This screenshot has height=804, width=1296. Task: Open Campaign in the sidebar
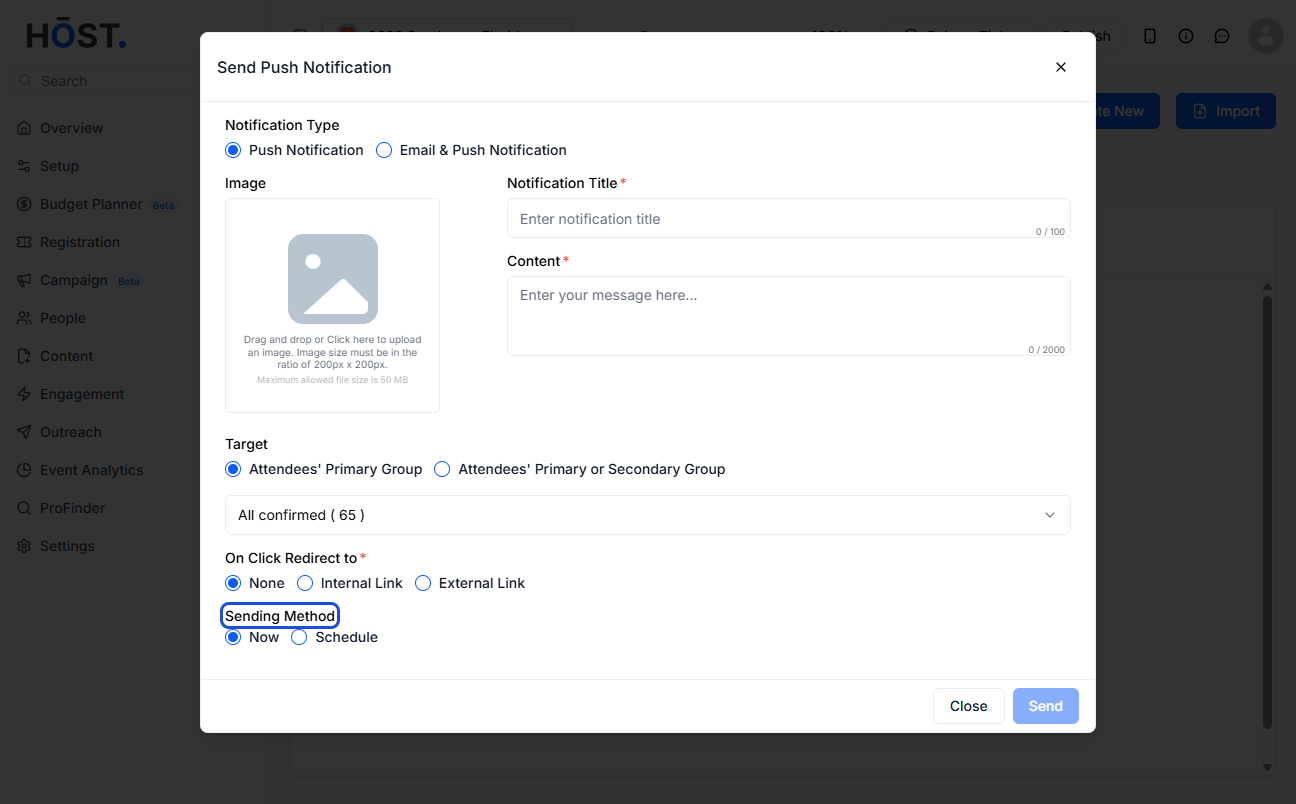point(74,280)
